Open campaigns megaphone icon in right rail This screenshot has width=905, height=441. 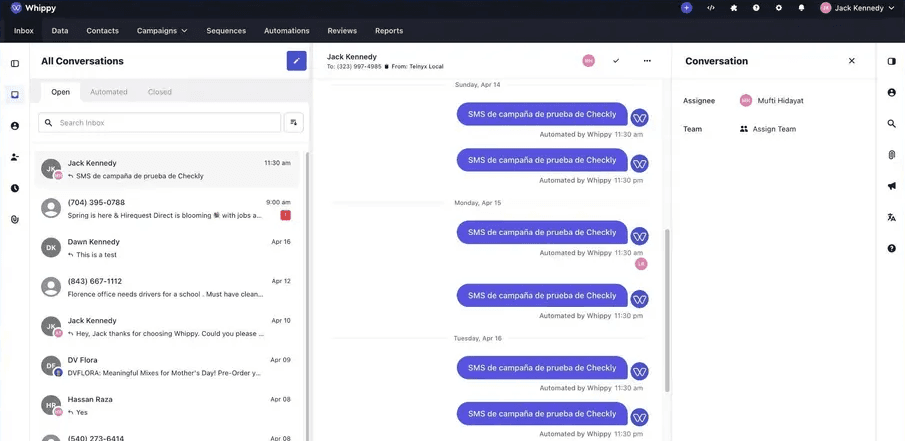coord(892,186)
